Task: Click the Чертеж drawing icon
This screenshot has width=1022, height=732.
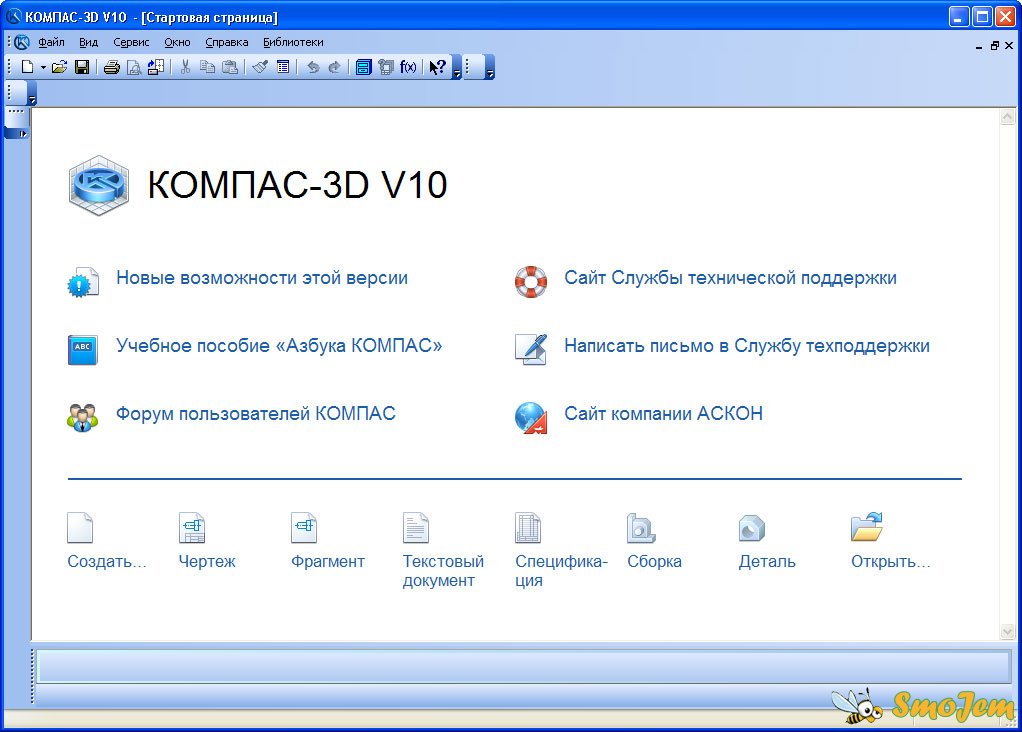Action: 192,527
